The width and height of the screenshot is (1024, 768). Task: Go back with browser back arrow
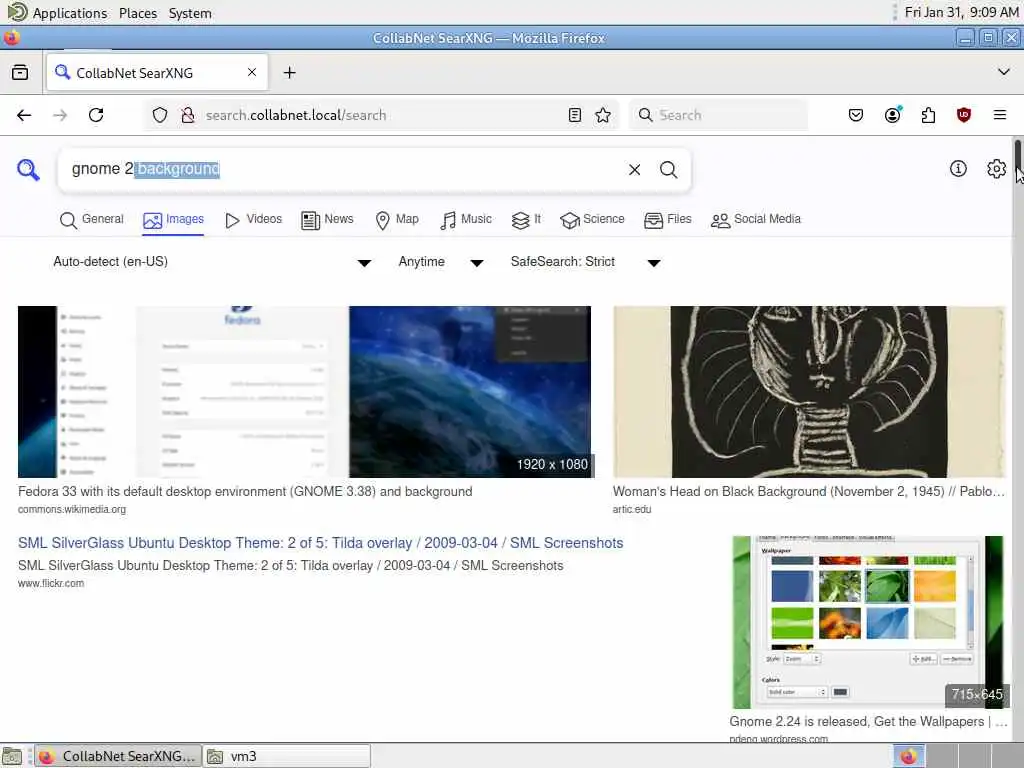[24, 115]
